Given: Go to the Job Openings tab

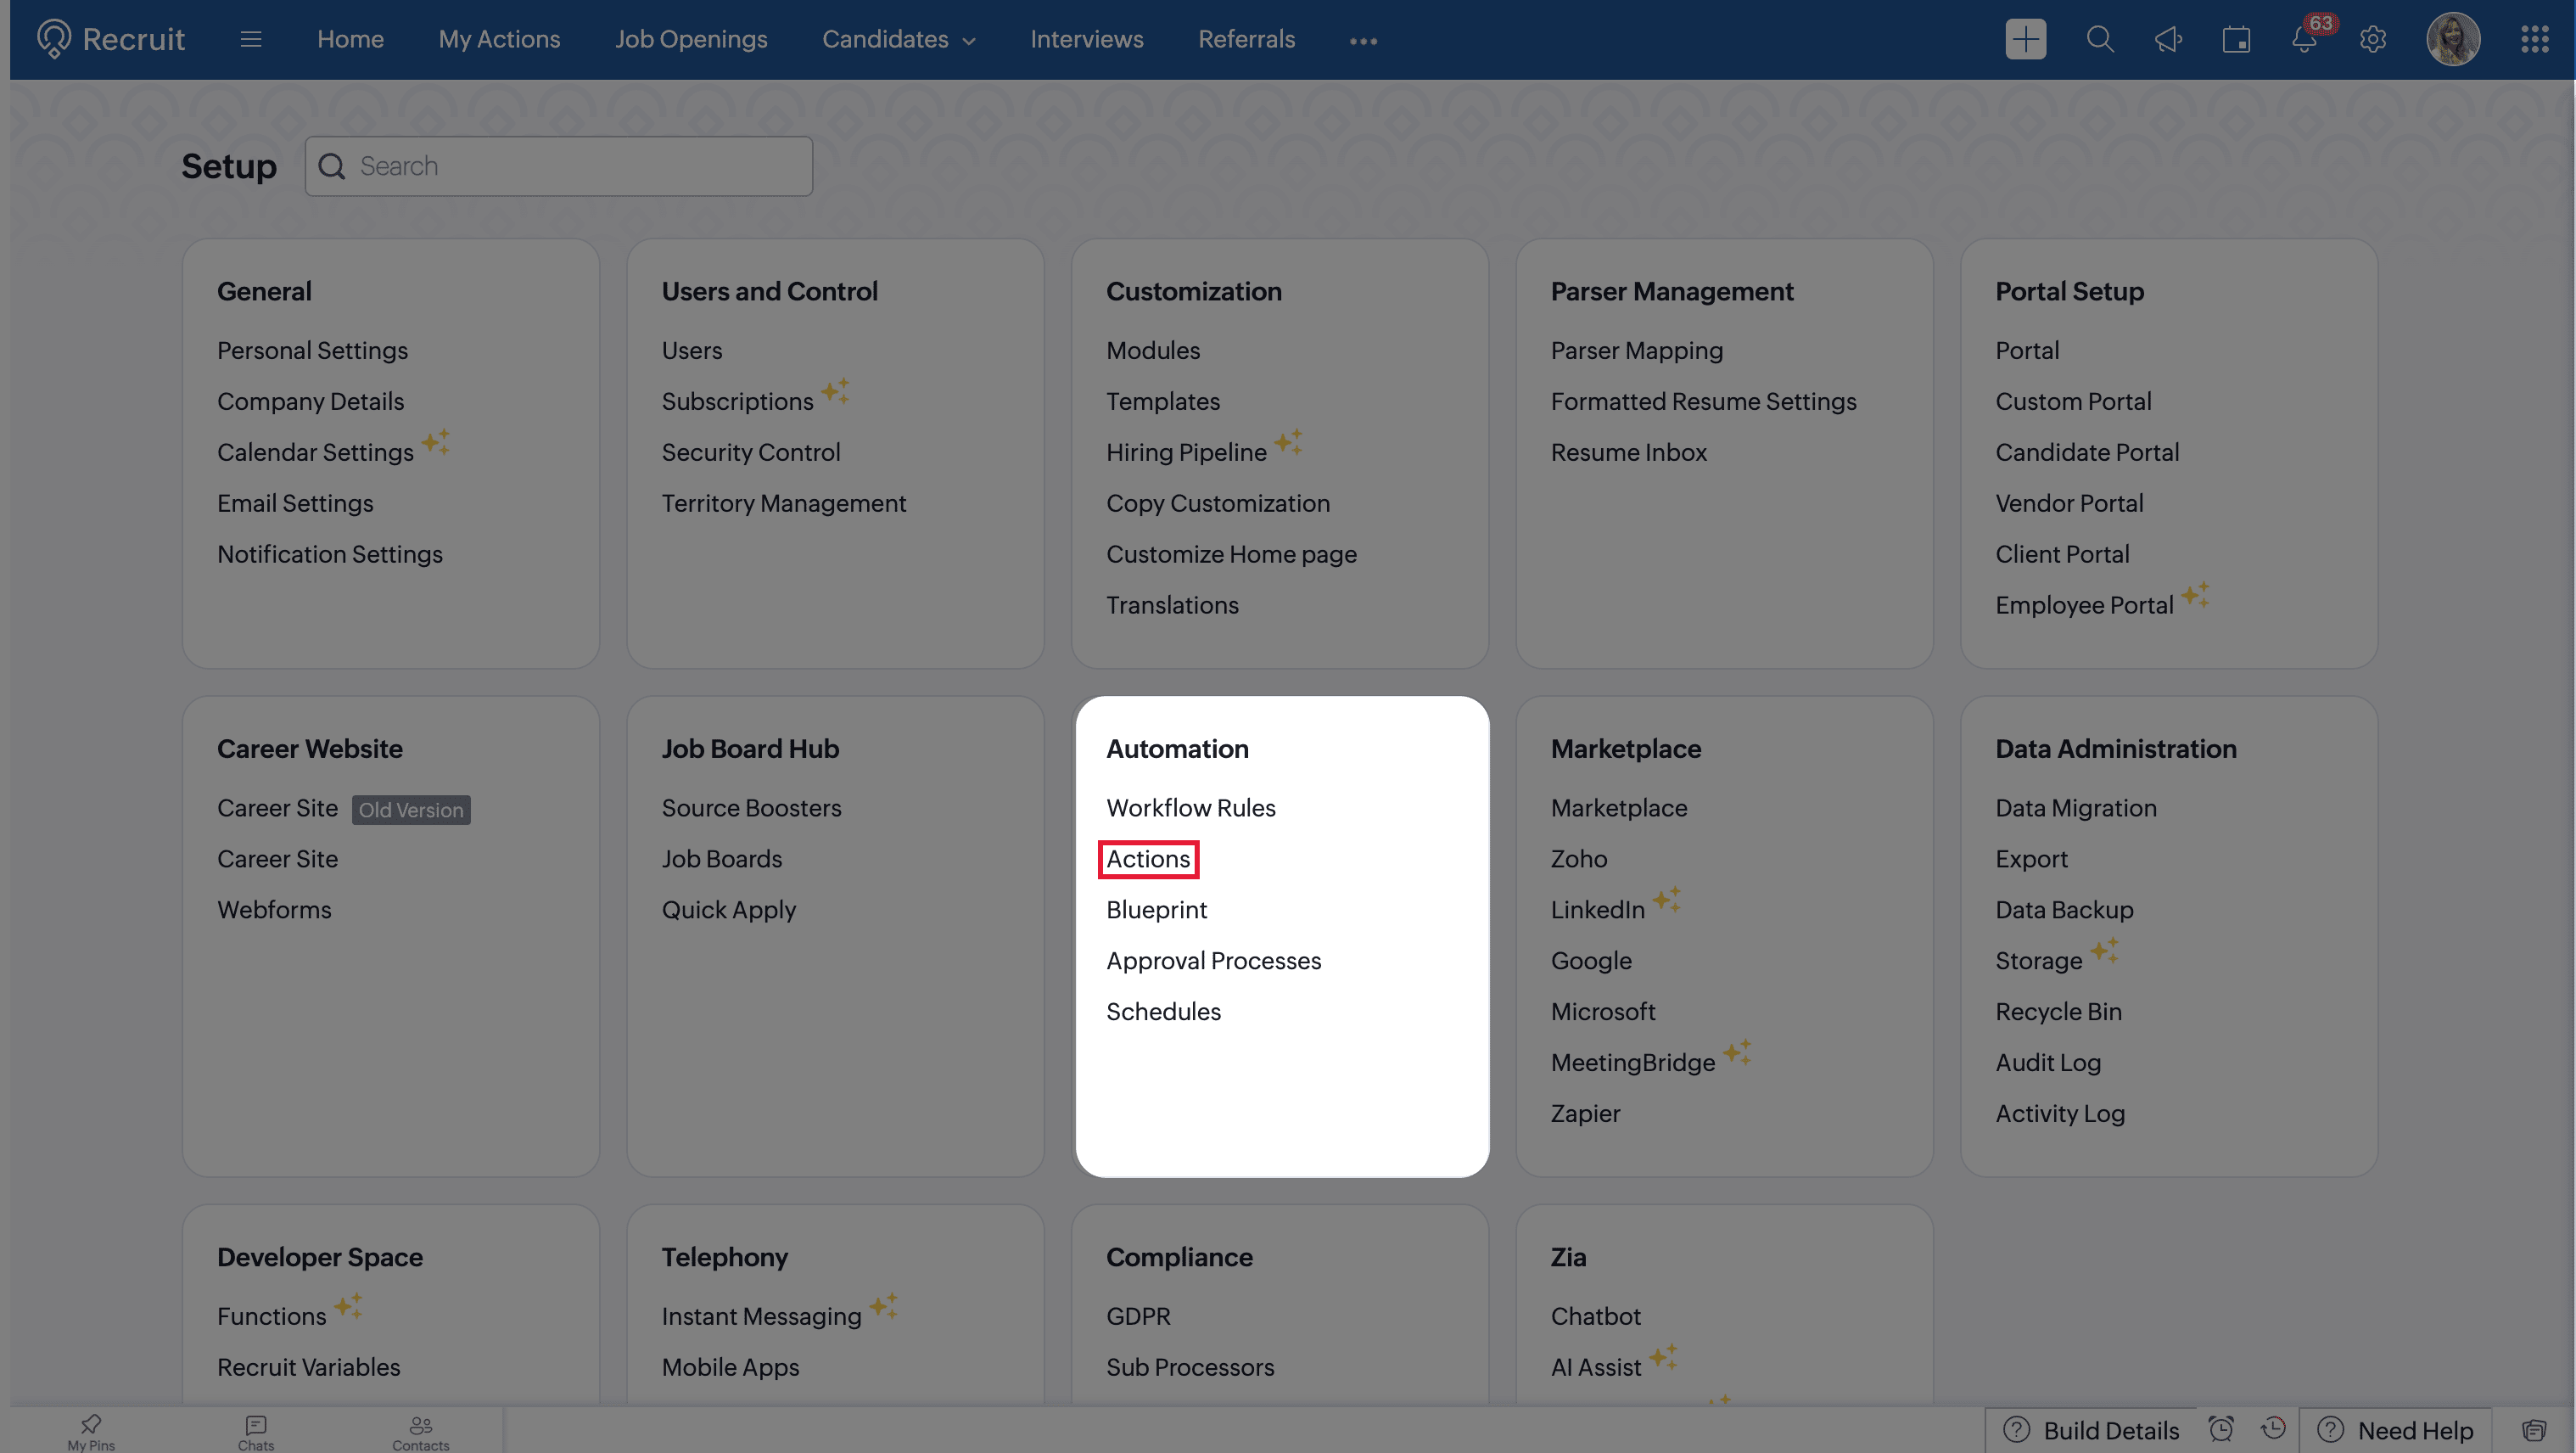Looking at the screenshot, I should [691, 39].
